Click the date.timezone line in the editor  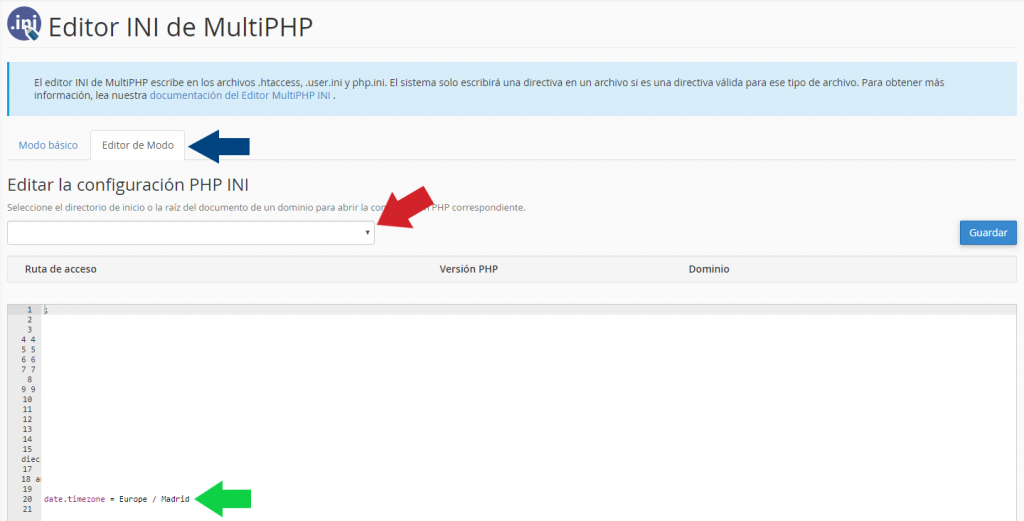tap(116, 499)
